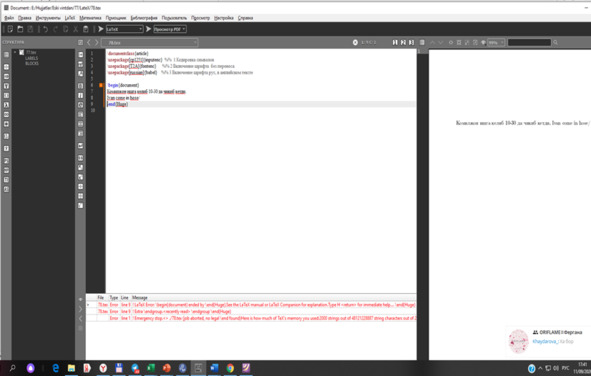Go to previous document with left chevron
591x376 pixels.
pyautogui.click(x=89, y=43)
